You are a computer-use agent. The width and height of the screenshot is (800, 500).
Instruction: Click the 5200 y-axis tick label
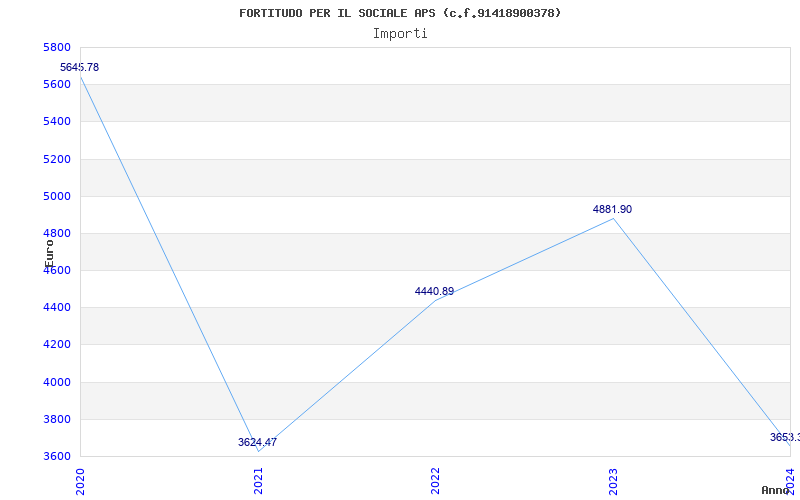coord(57,159)
